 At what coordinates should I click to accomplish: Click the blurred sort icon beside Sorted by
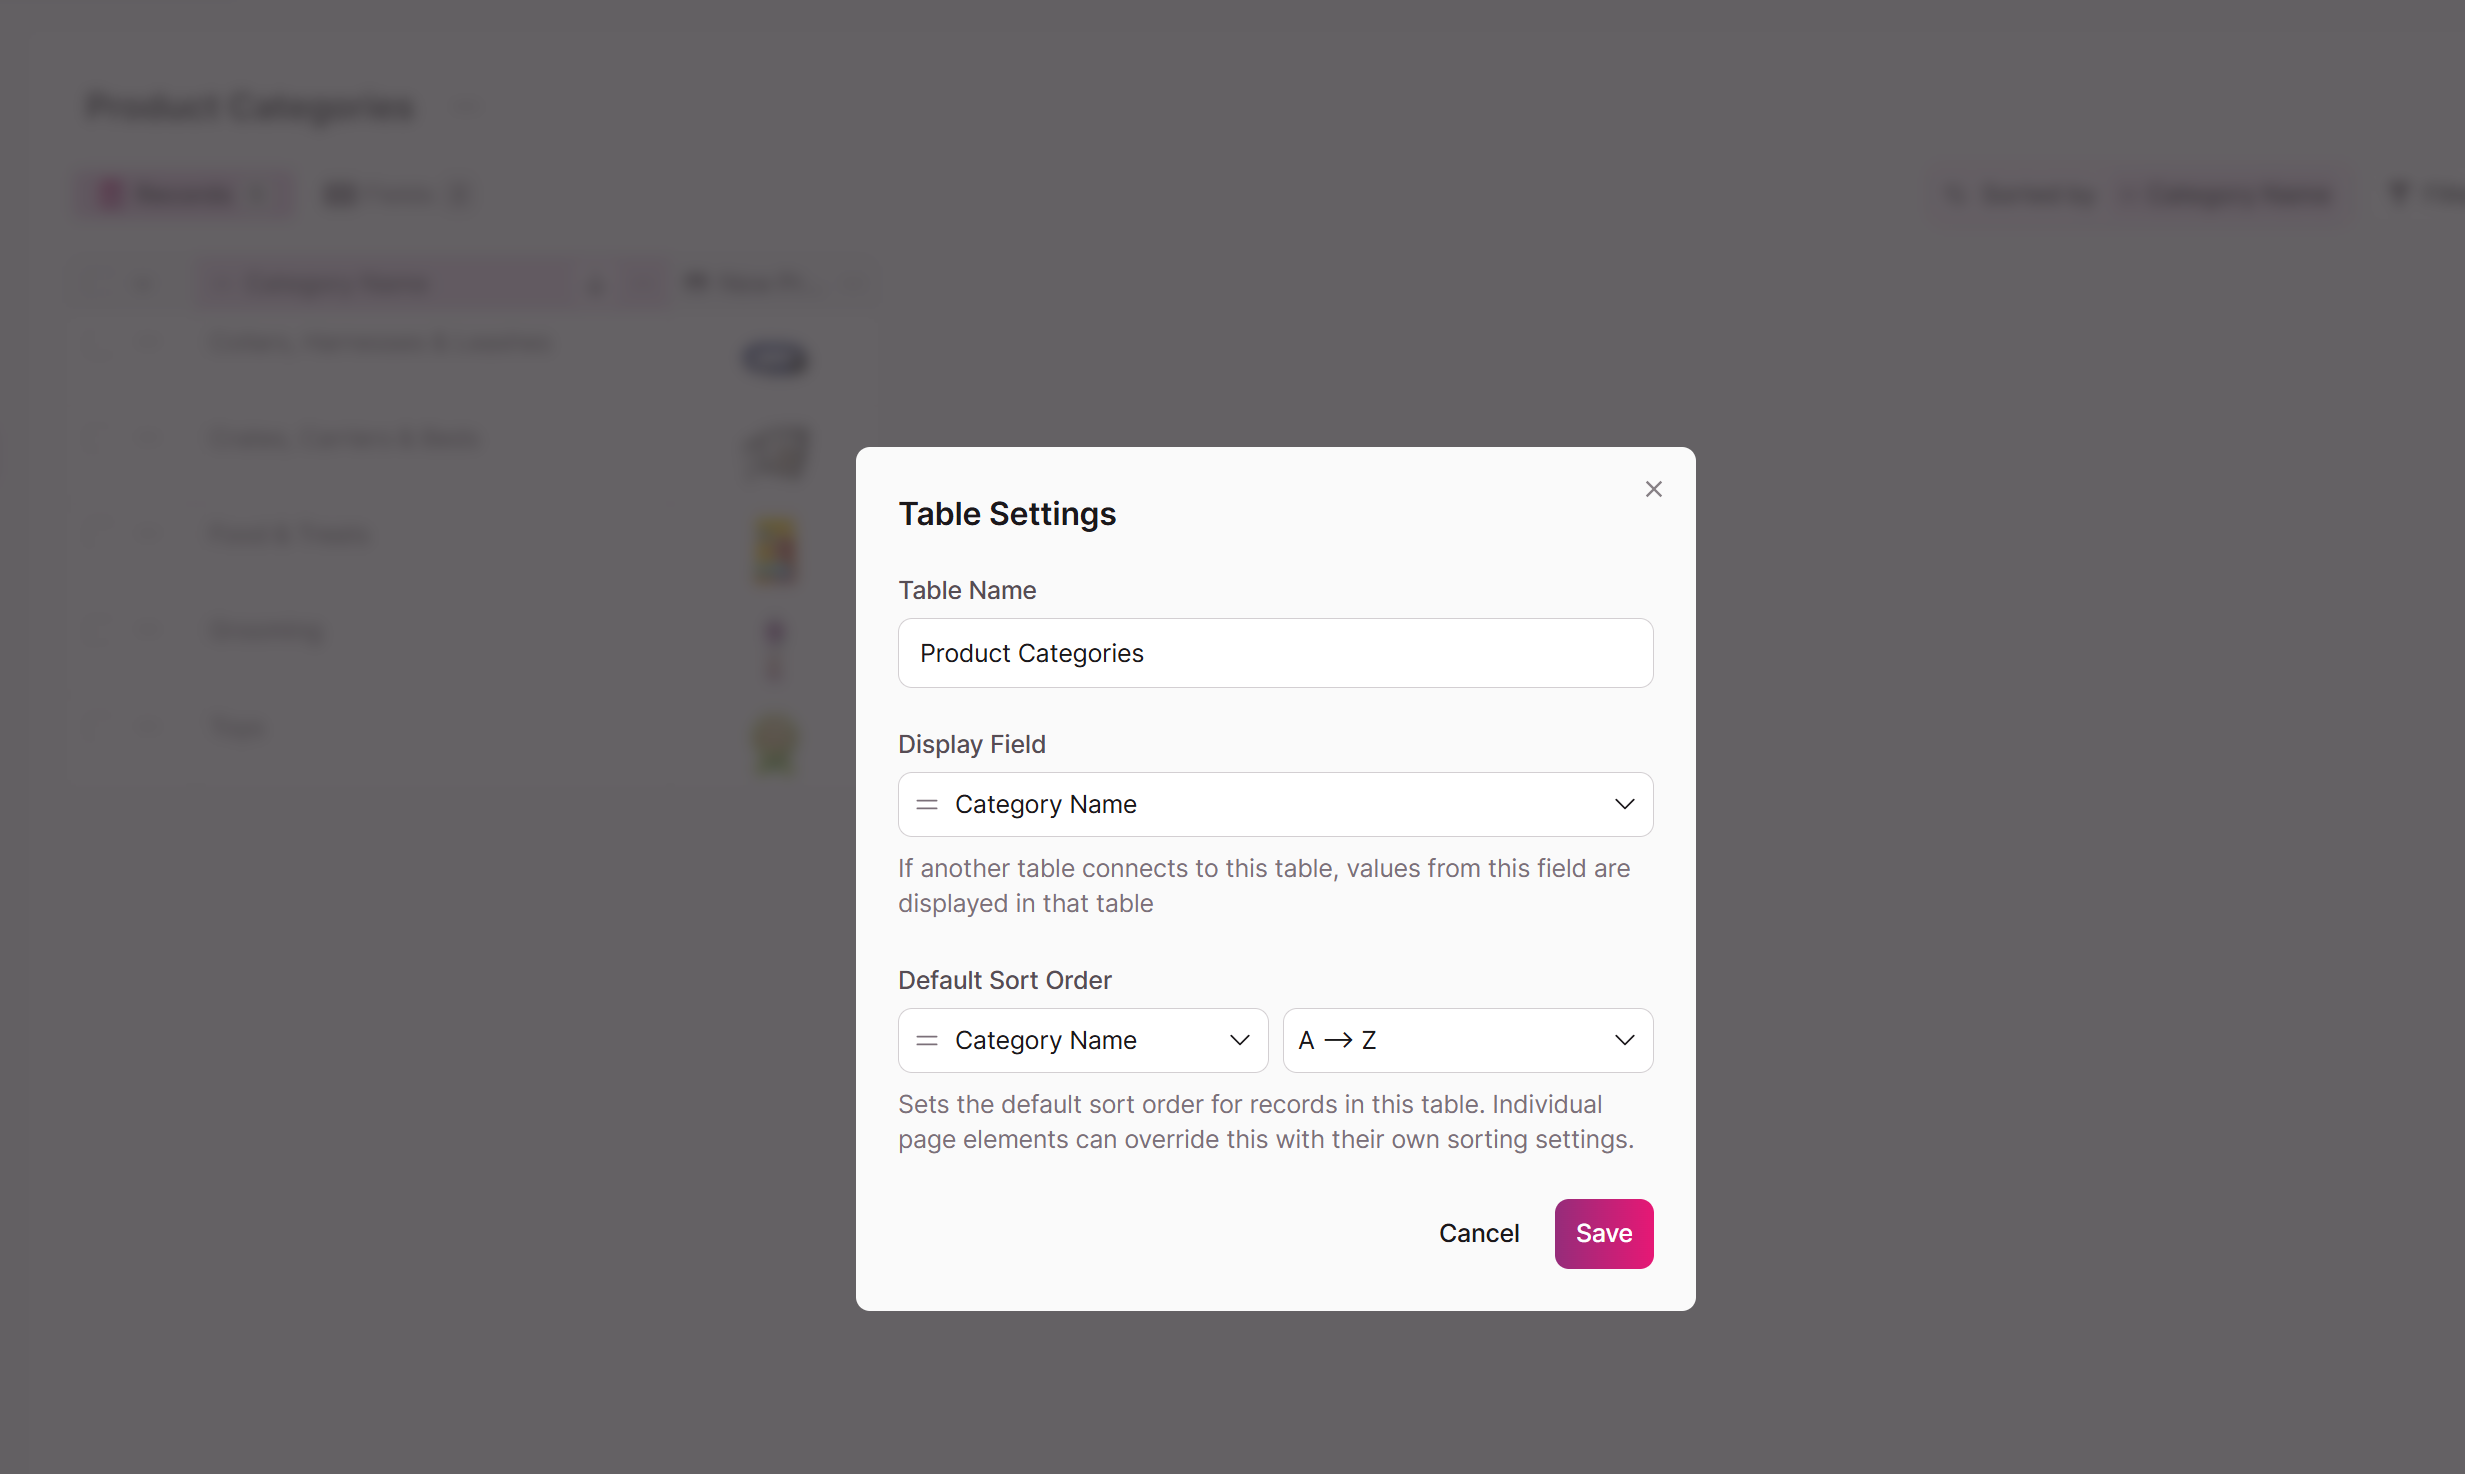coord(1955,194)
